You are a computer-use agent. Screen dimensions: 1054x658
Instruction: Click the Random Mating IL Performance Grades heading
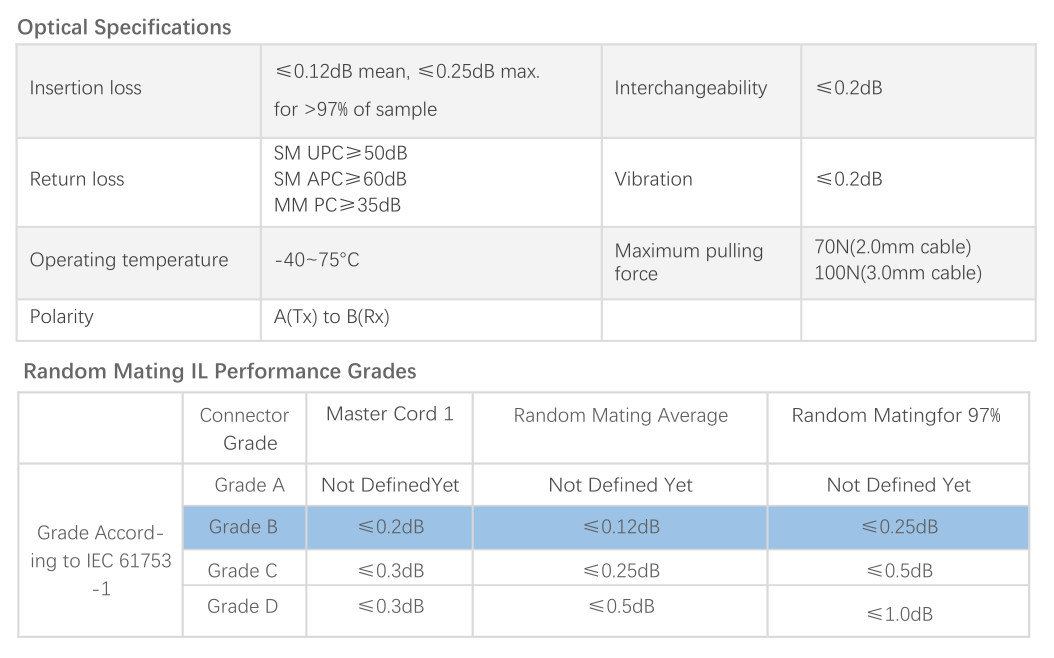pos(219,371)
